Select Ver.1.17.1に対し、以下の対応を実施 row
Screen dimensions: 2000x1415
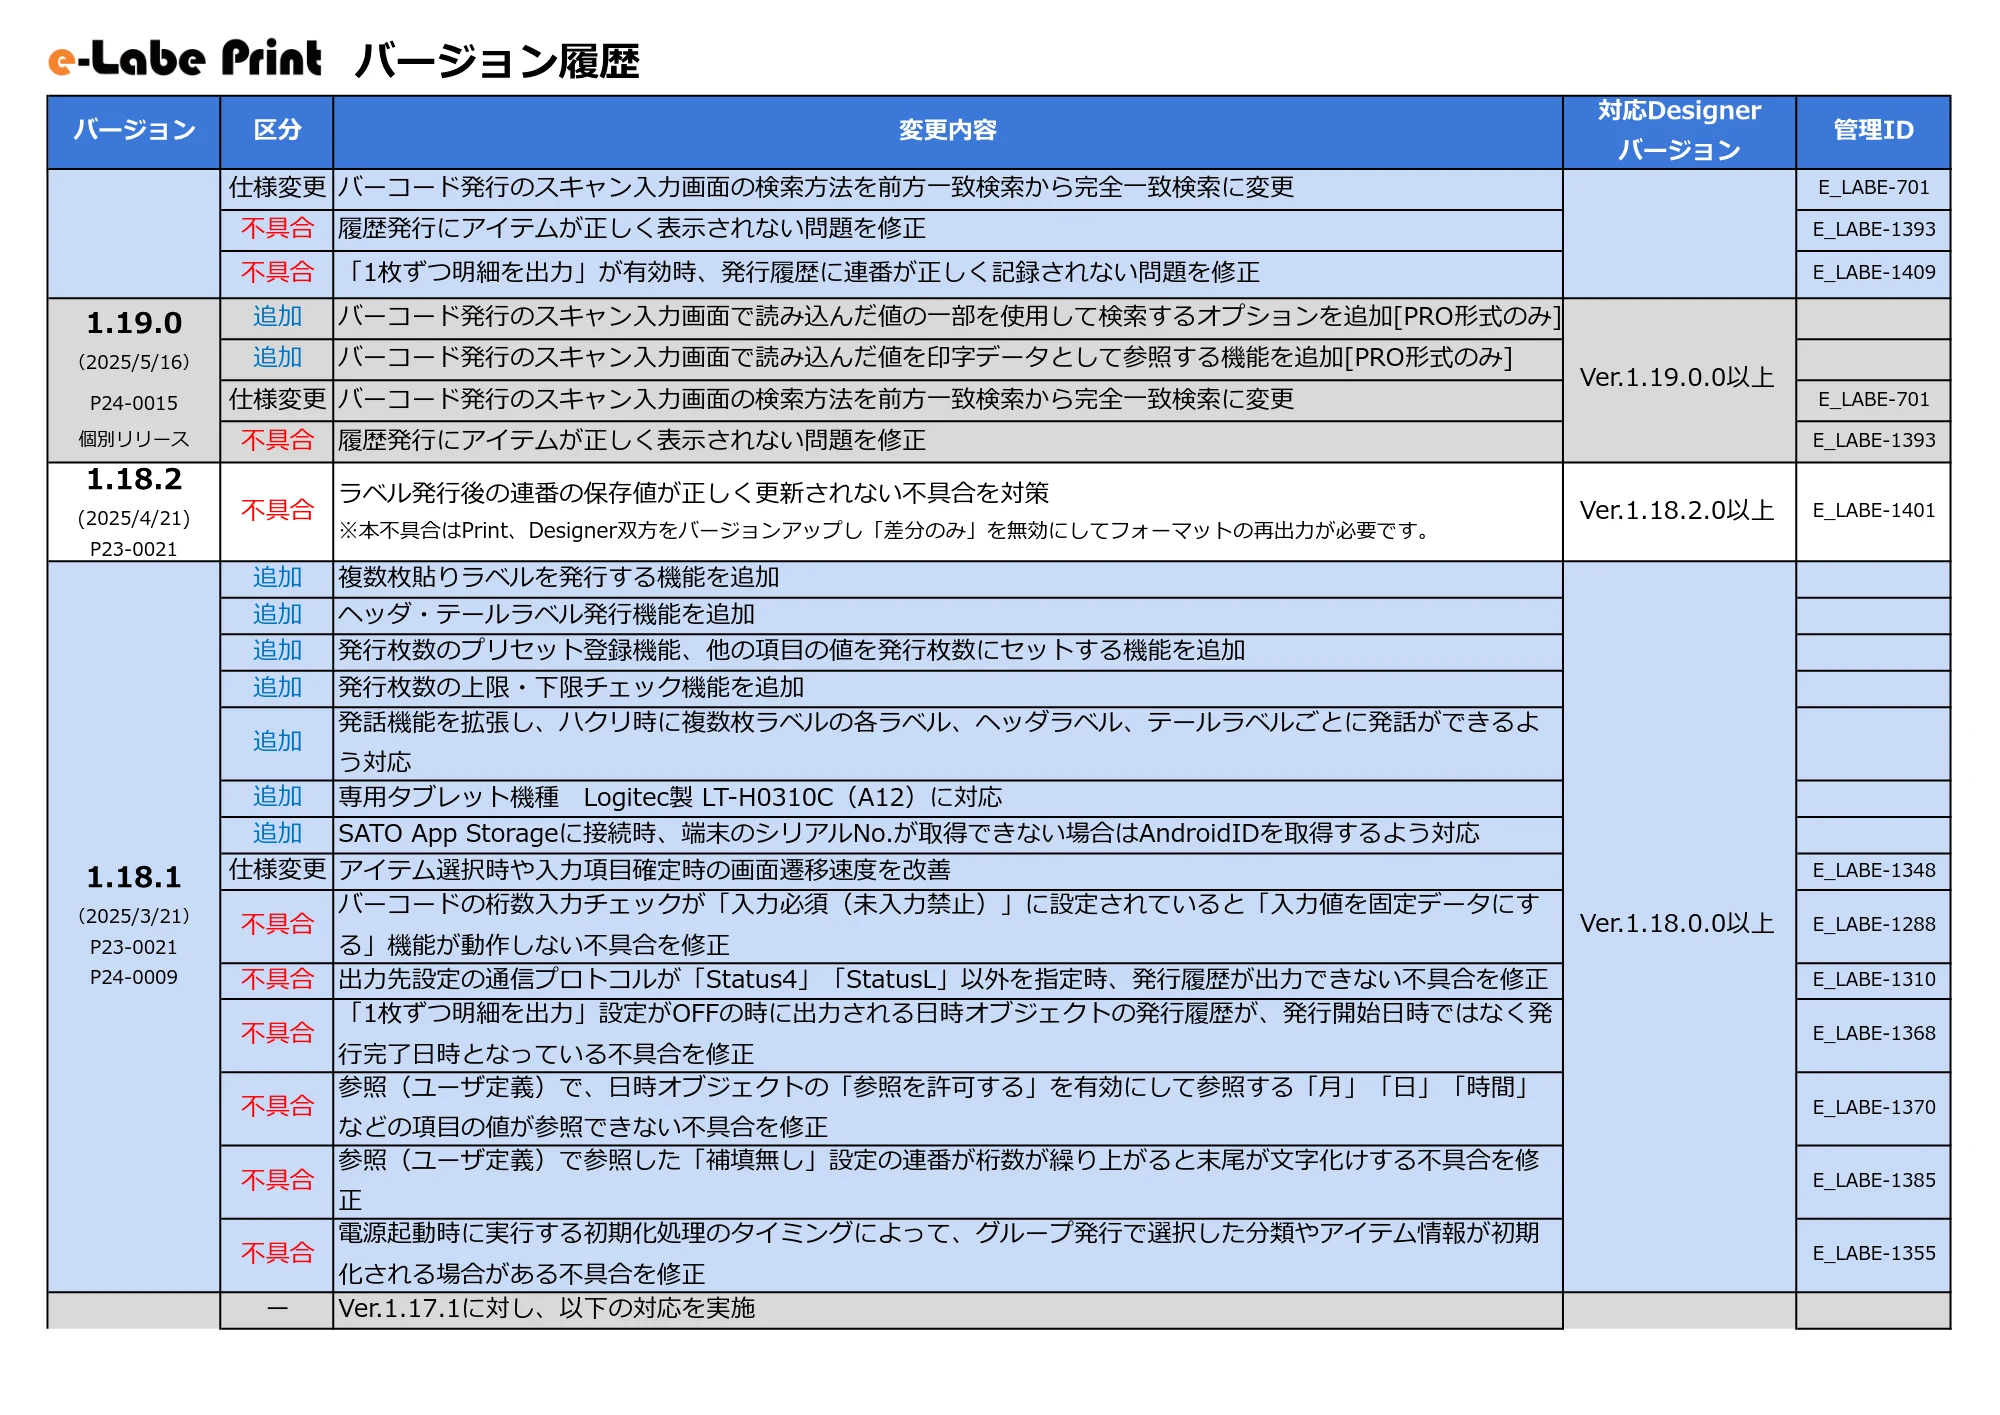(947, 1309)
